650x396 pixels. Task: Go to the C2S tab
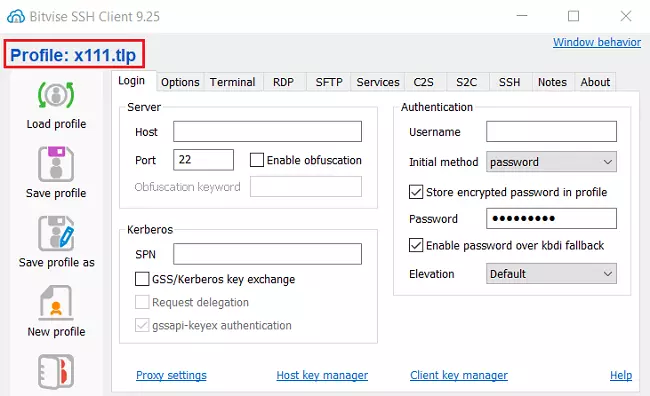tap(423, 82)
